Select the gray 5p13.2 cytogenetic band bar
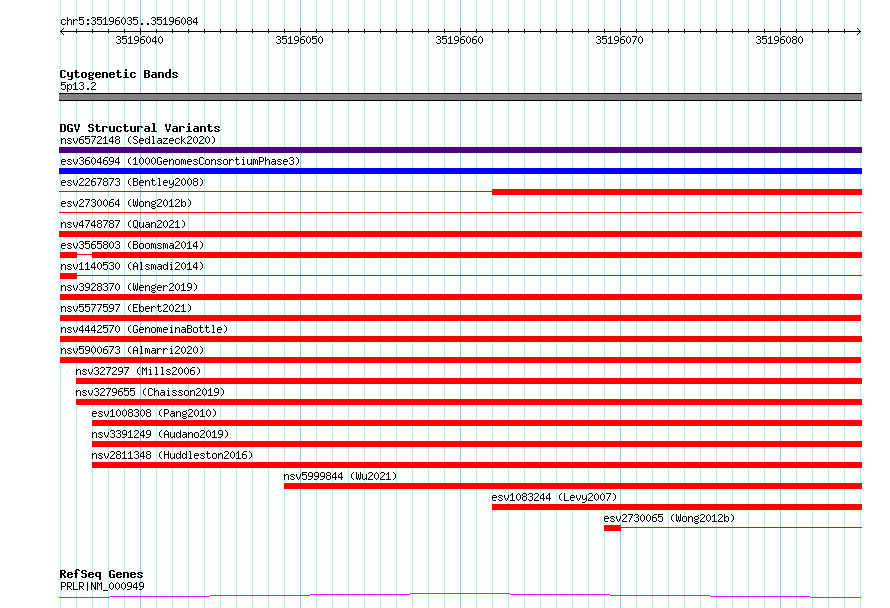This screenshot has height=608, width=890. pos(460,97)
